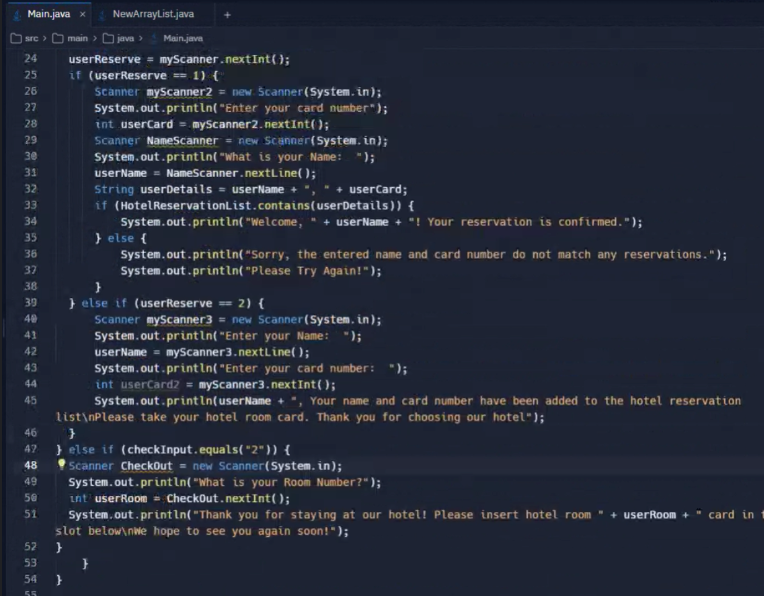
Task: Select the Main.java editor tab
Action: pyautogui.click(x=46, y=15)
